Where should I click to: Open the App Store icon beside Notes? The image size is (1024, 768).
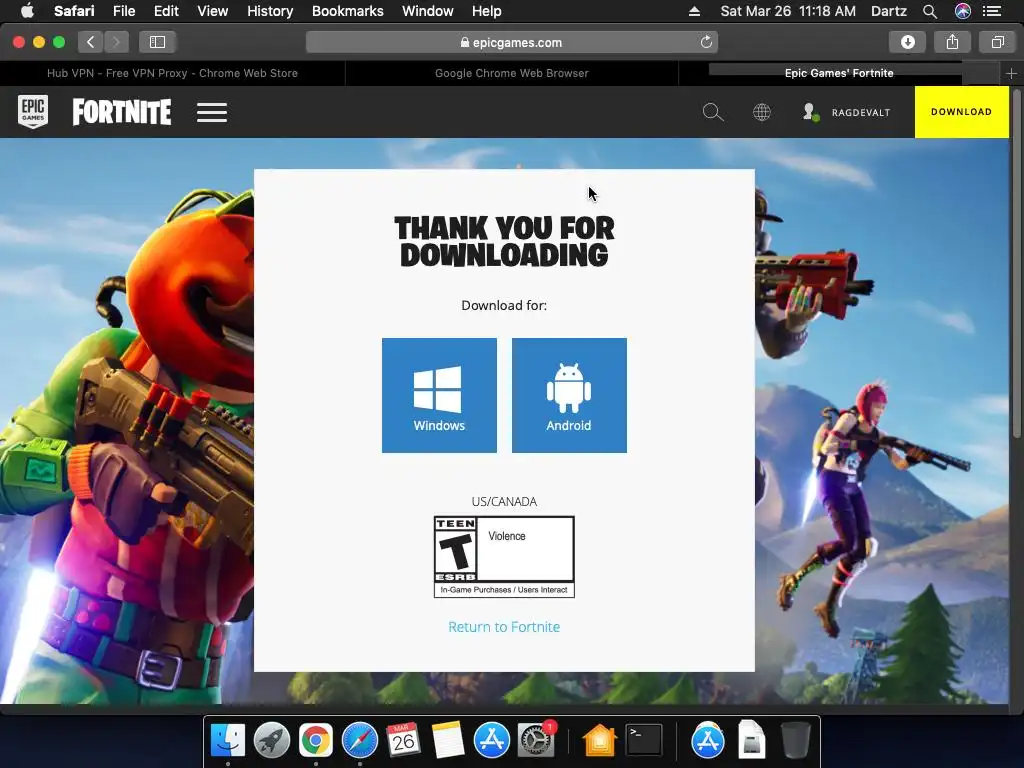(x=491, y=741)
